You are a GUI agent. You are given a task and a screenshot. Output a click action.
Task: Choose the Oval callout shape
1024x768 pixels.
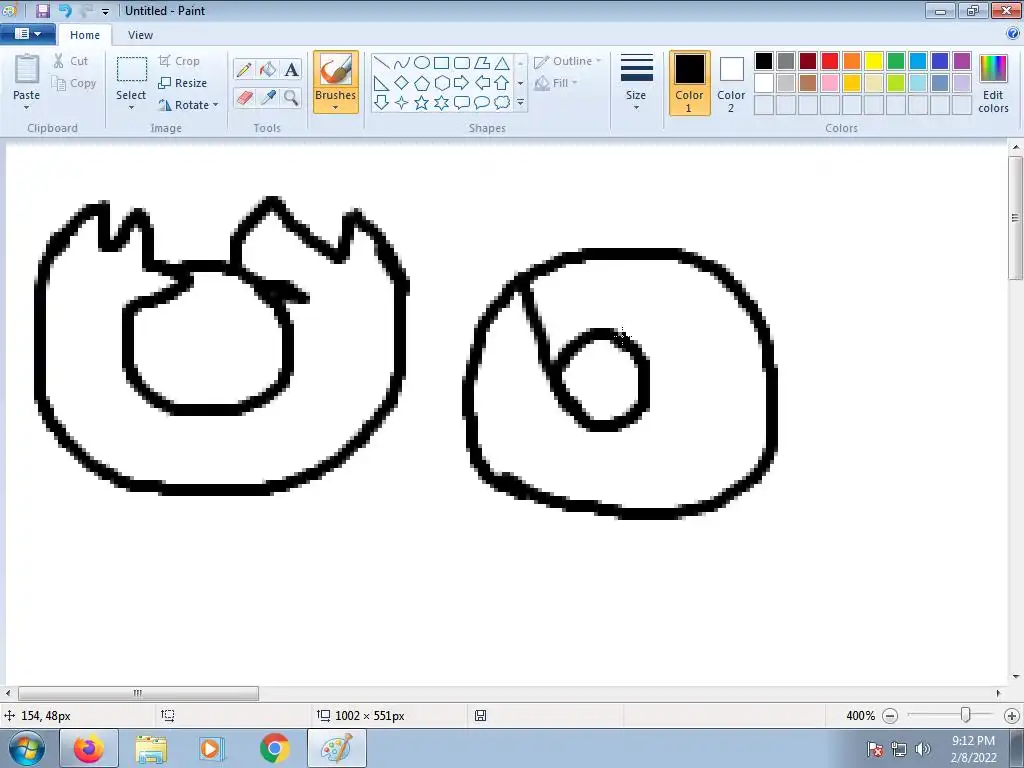point(482,103)
